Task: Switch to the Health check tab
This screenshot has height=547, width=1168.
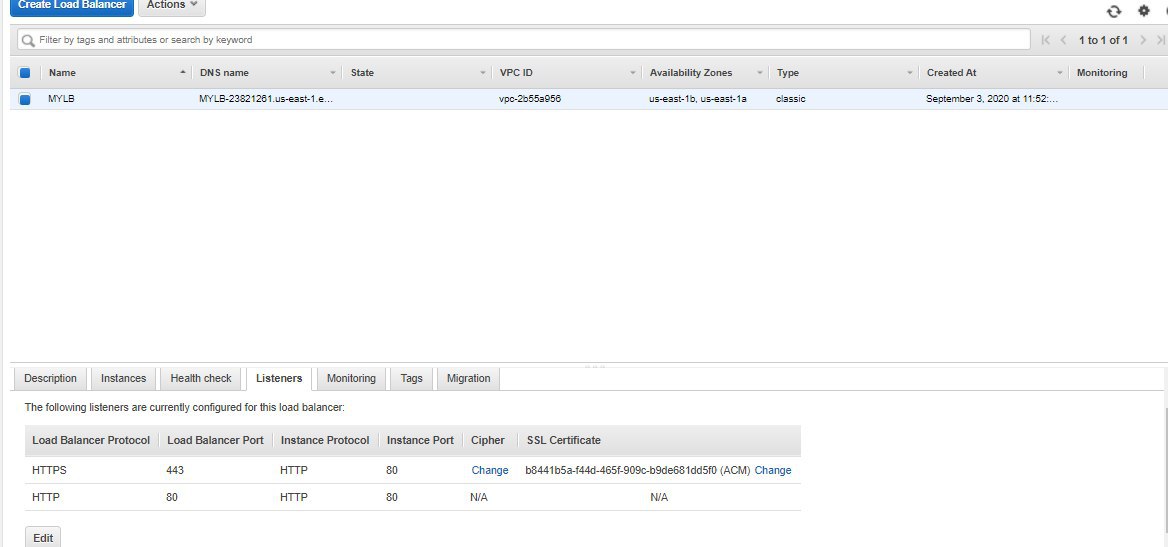Action: (x=201, y=379)
